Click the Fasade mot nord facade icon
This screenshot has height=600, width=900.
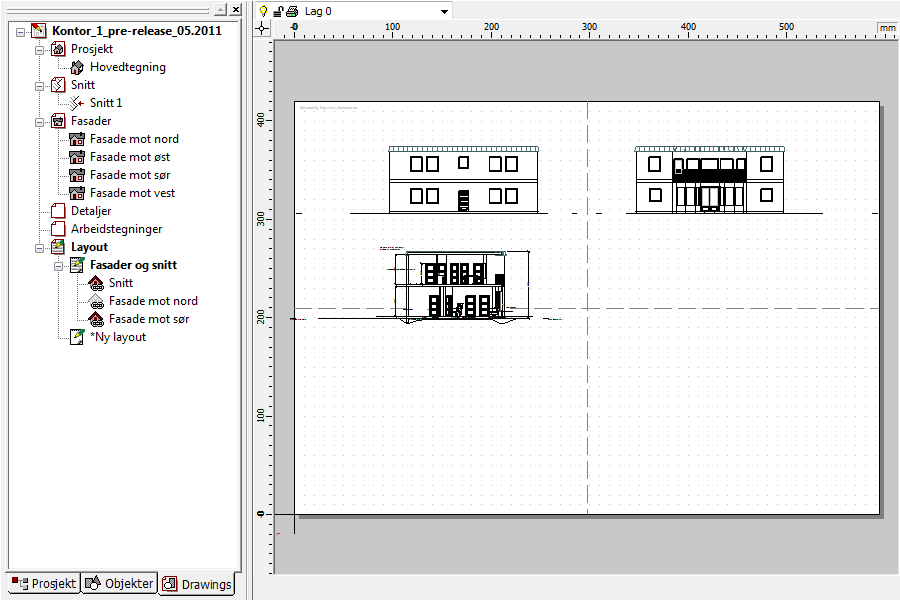77,139
